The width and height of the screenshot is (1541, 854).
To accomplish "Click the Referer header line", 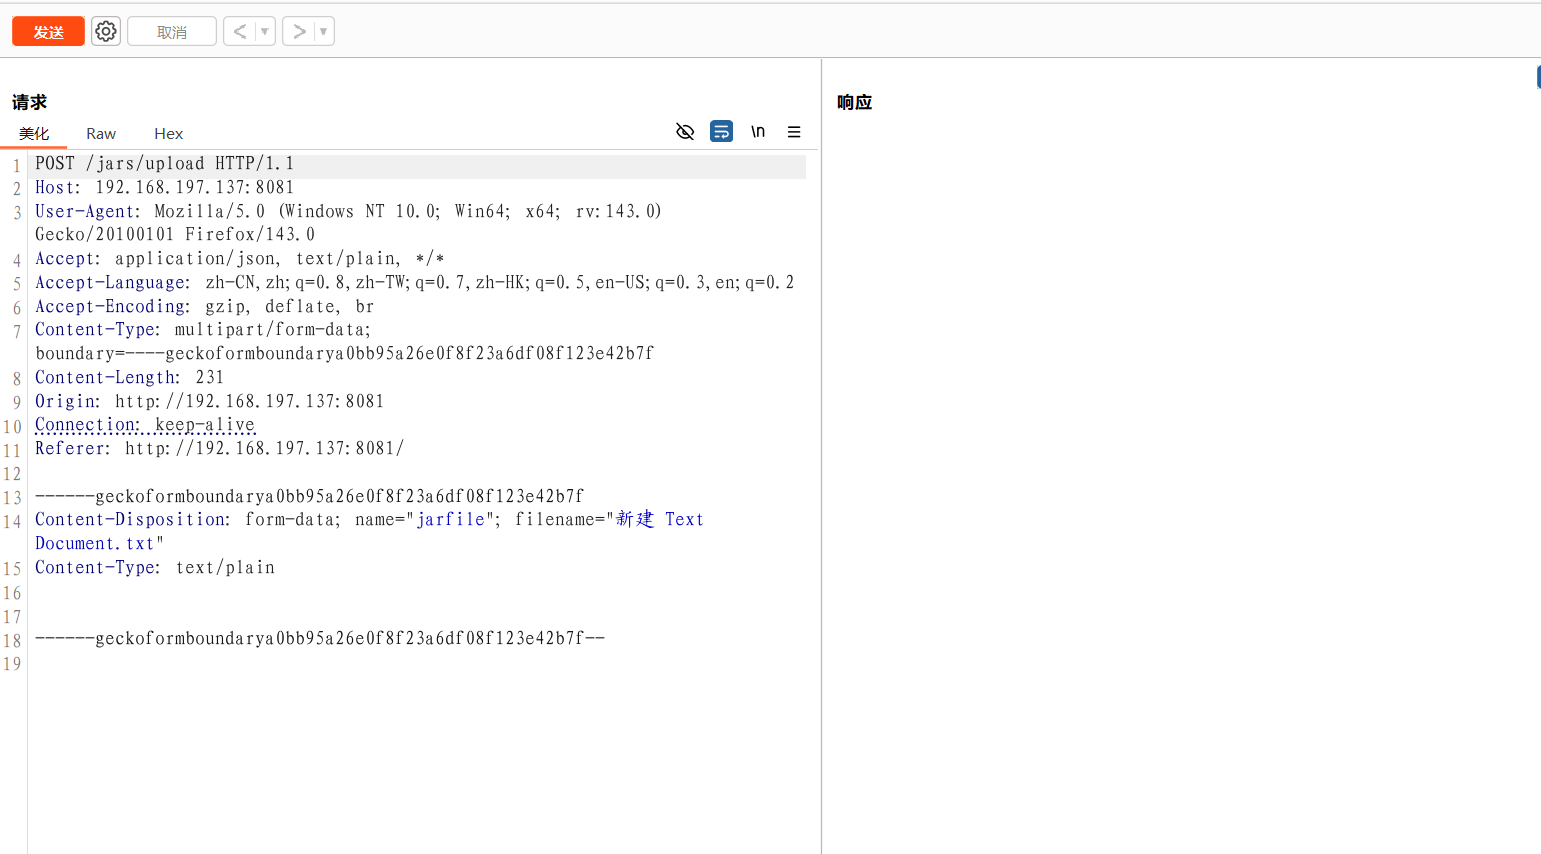I will tap(220, 449).
